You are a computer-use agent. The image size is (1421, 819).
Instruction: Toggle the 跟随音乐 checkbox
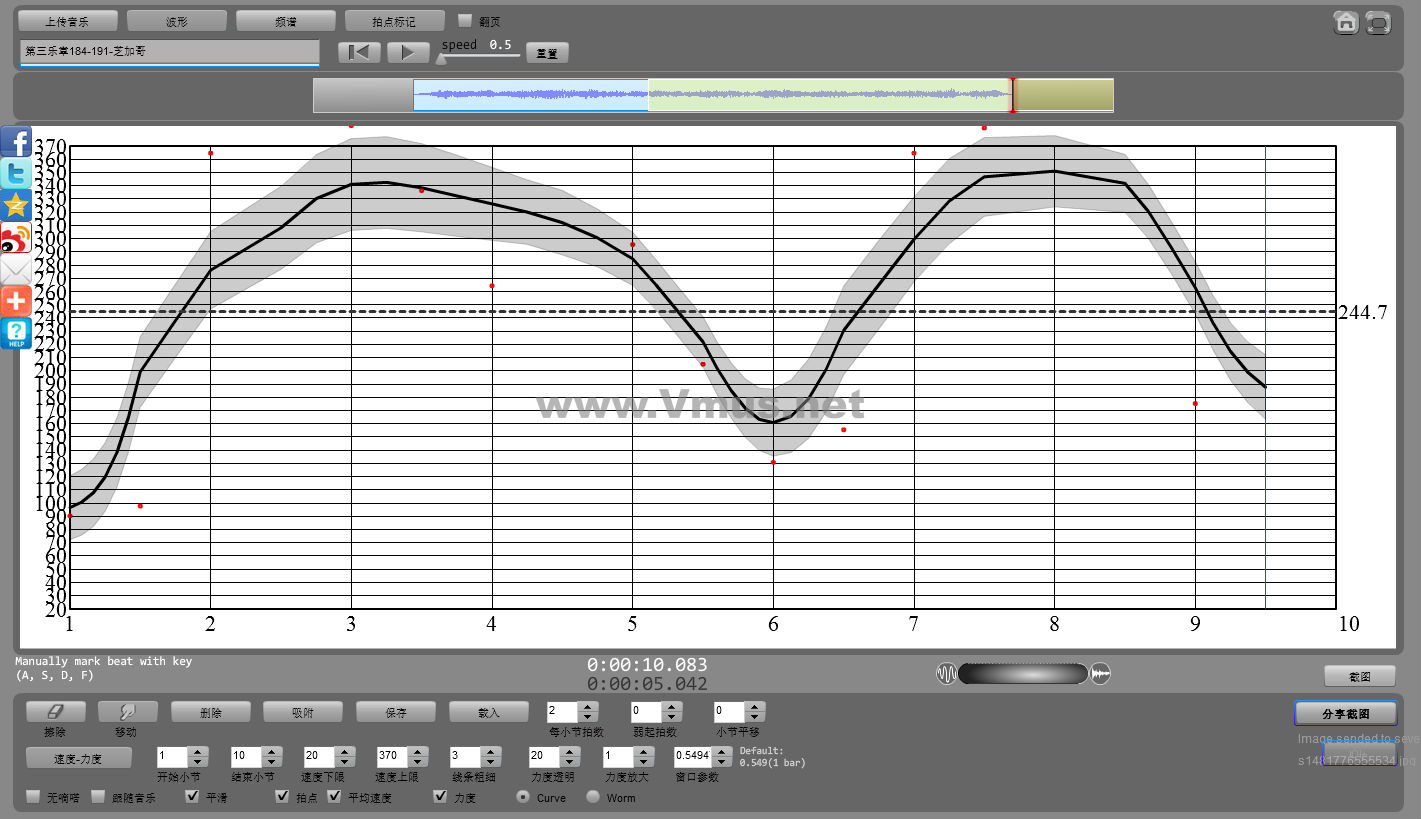pos(98,797)
